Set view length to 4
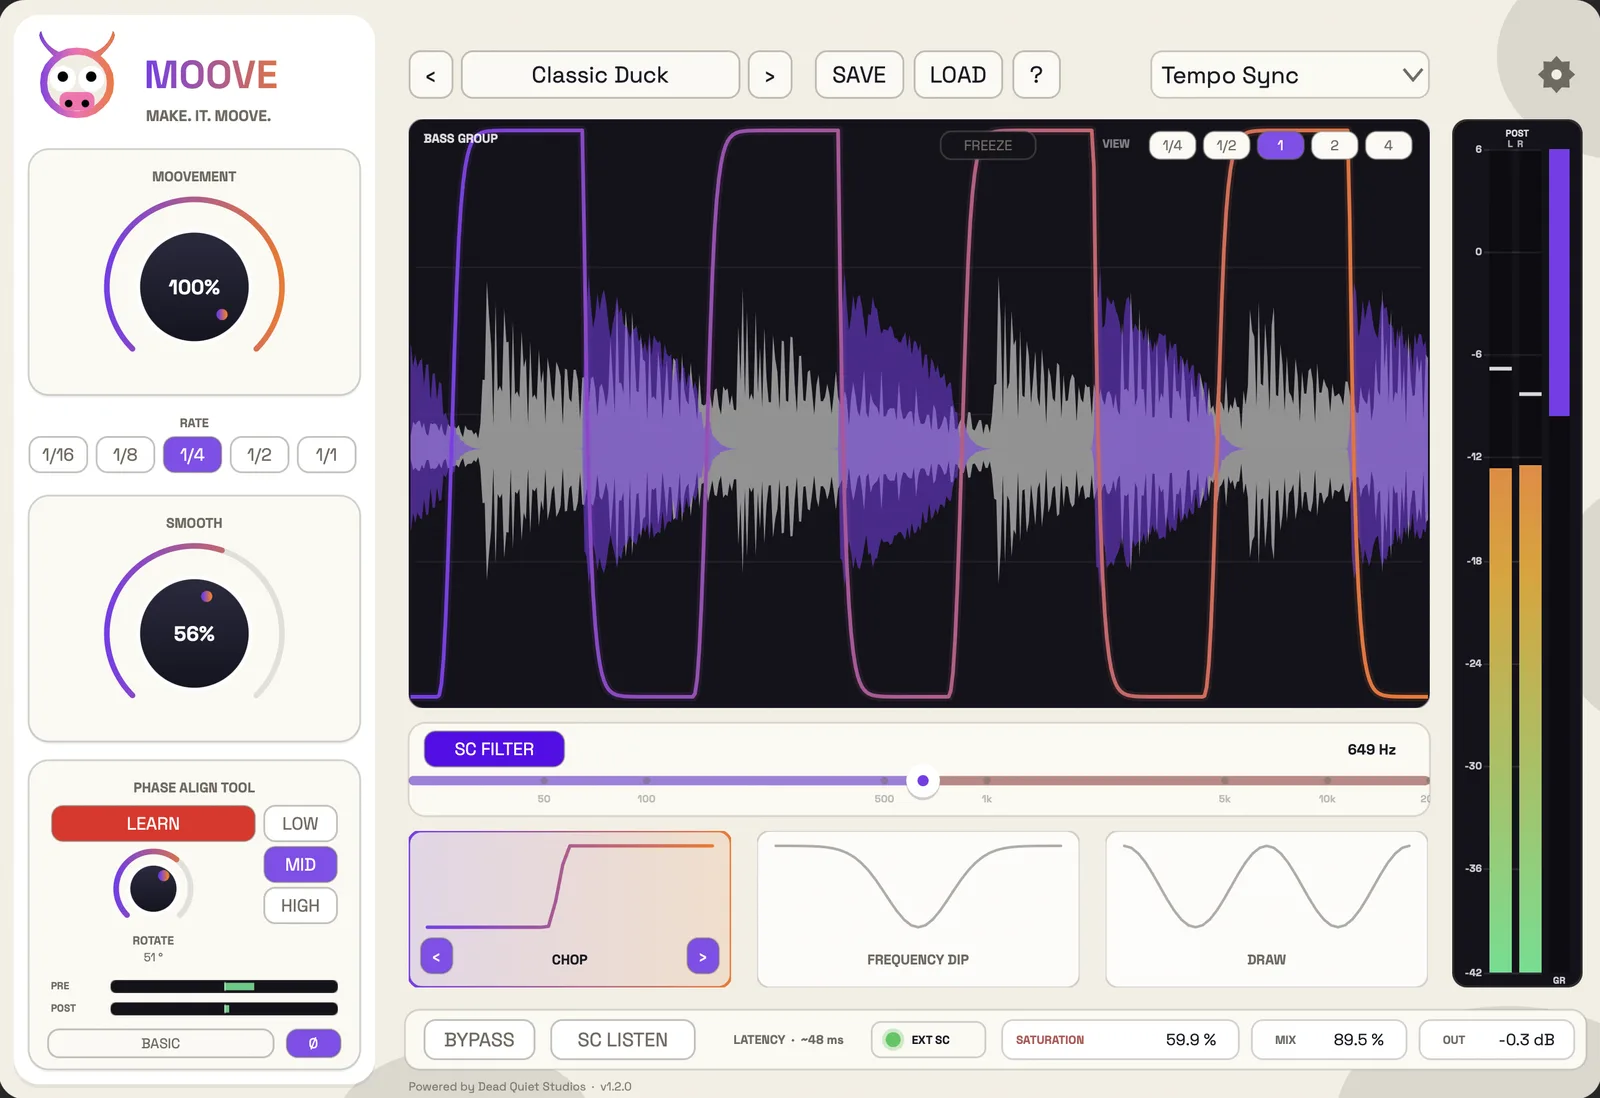Screen dimensions: 1600x1098 (1388, 145)
